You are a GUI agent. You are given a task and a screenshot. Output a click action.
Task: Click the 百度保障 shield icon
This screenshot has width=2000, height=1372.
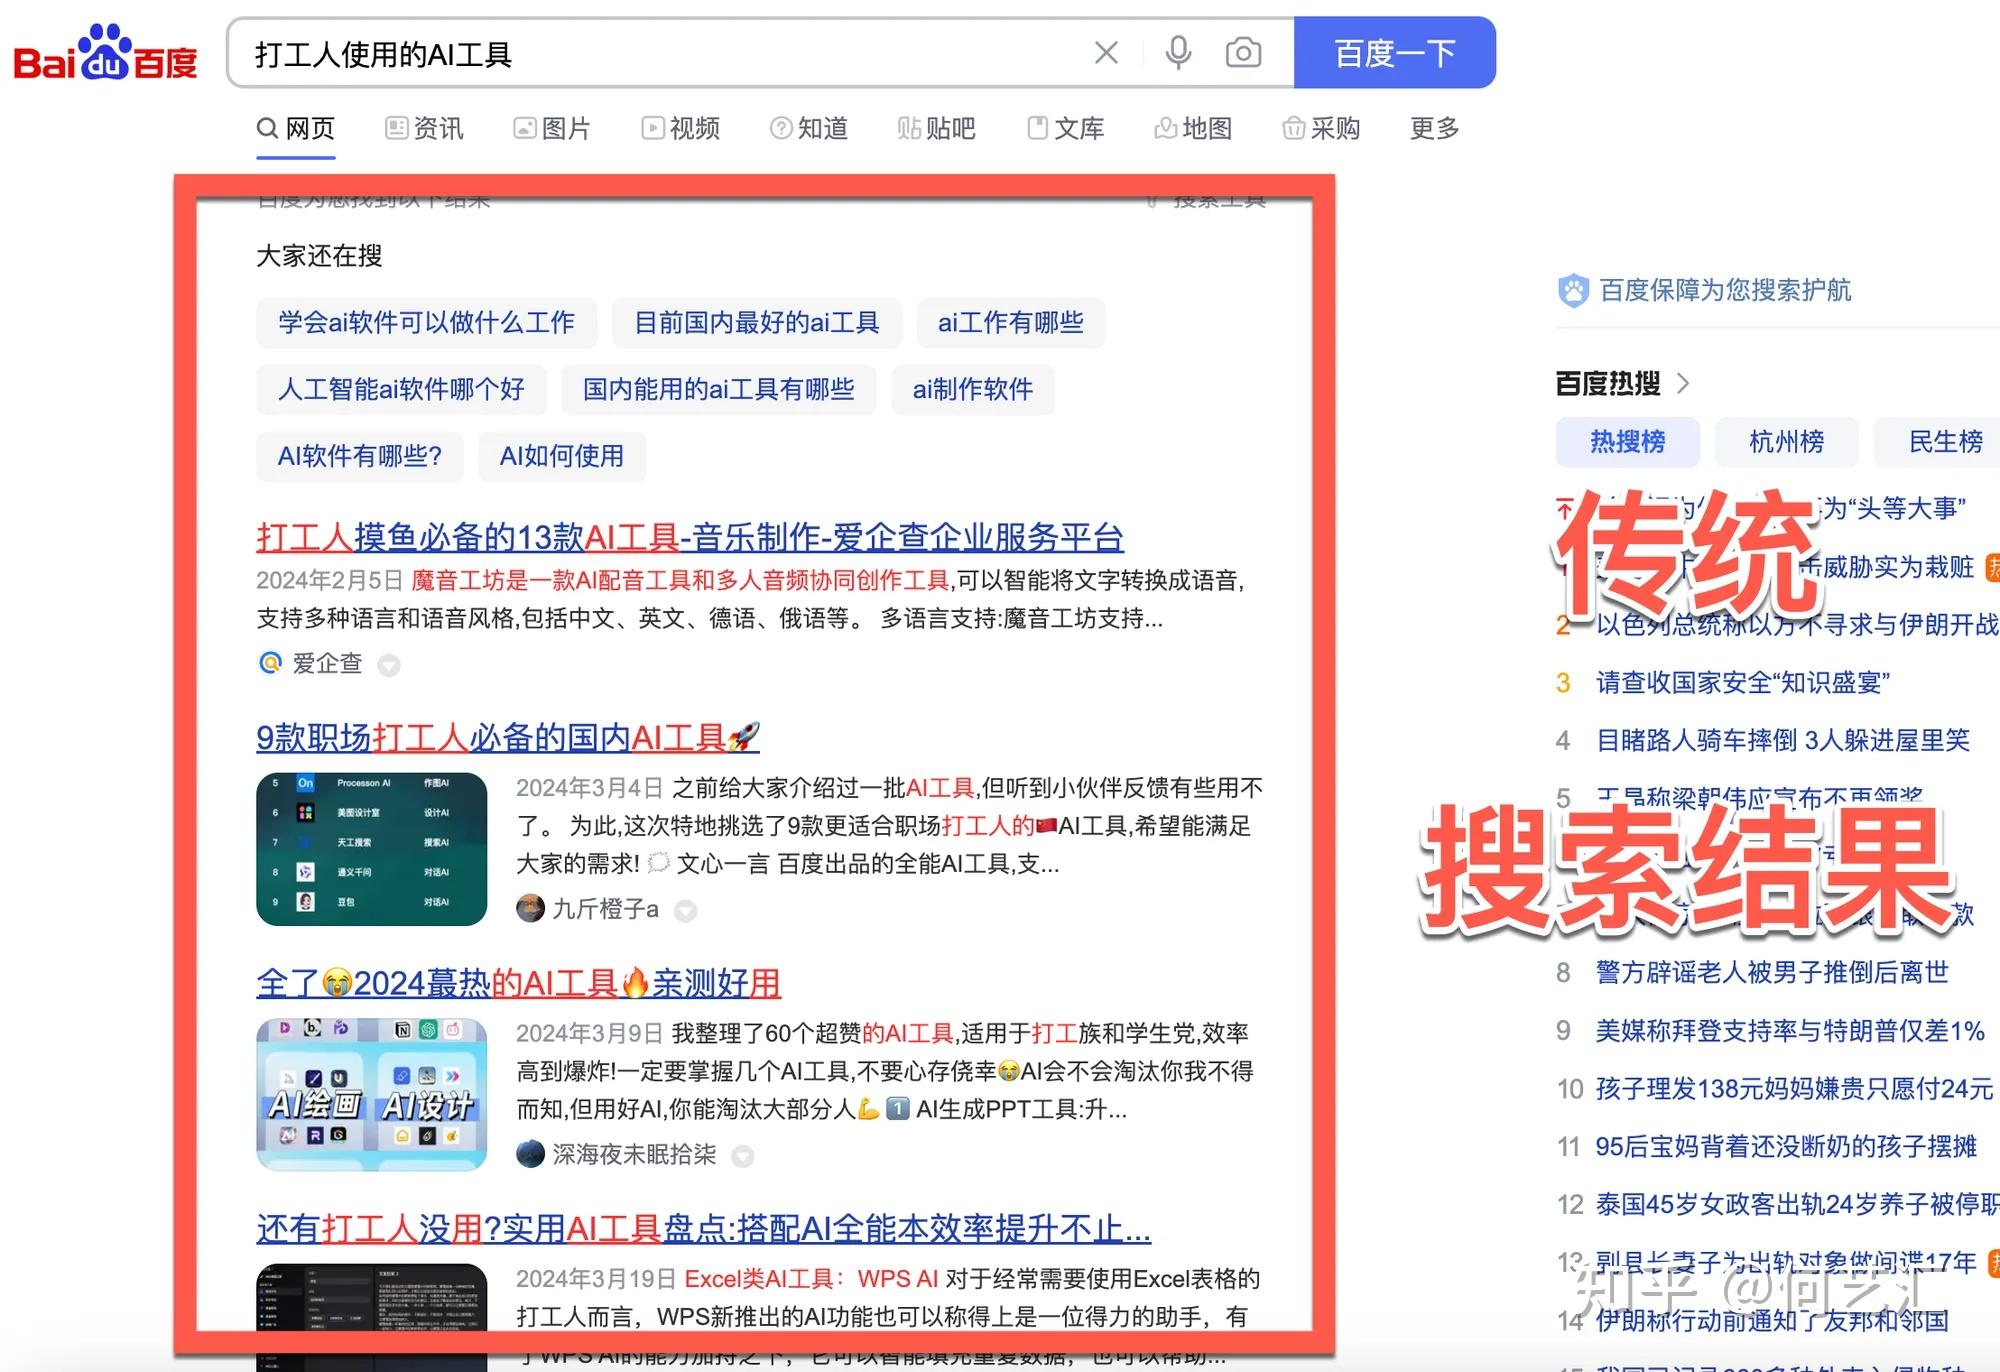pyautogui.click(x=1574, y=290)
